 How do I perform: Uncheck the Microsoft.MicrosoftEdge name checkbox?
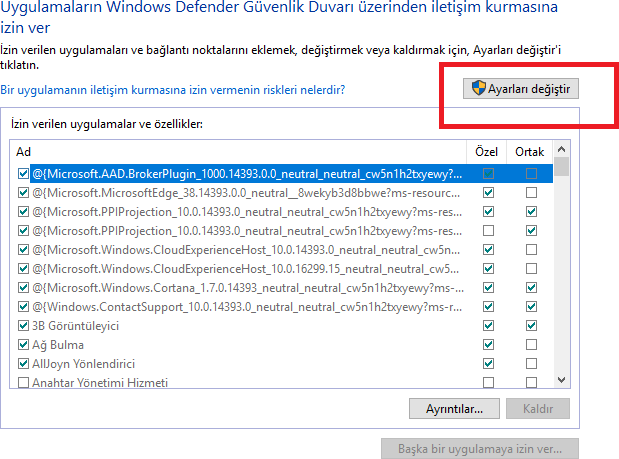23,193
